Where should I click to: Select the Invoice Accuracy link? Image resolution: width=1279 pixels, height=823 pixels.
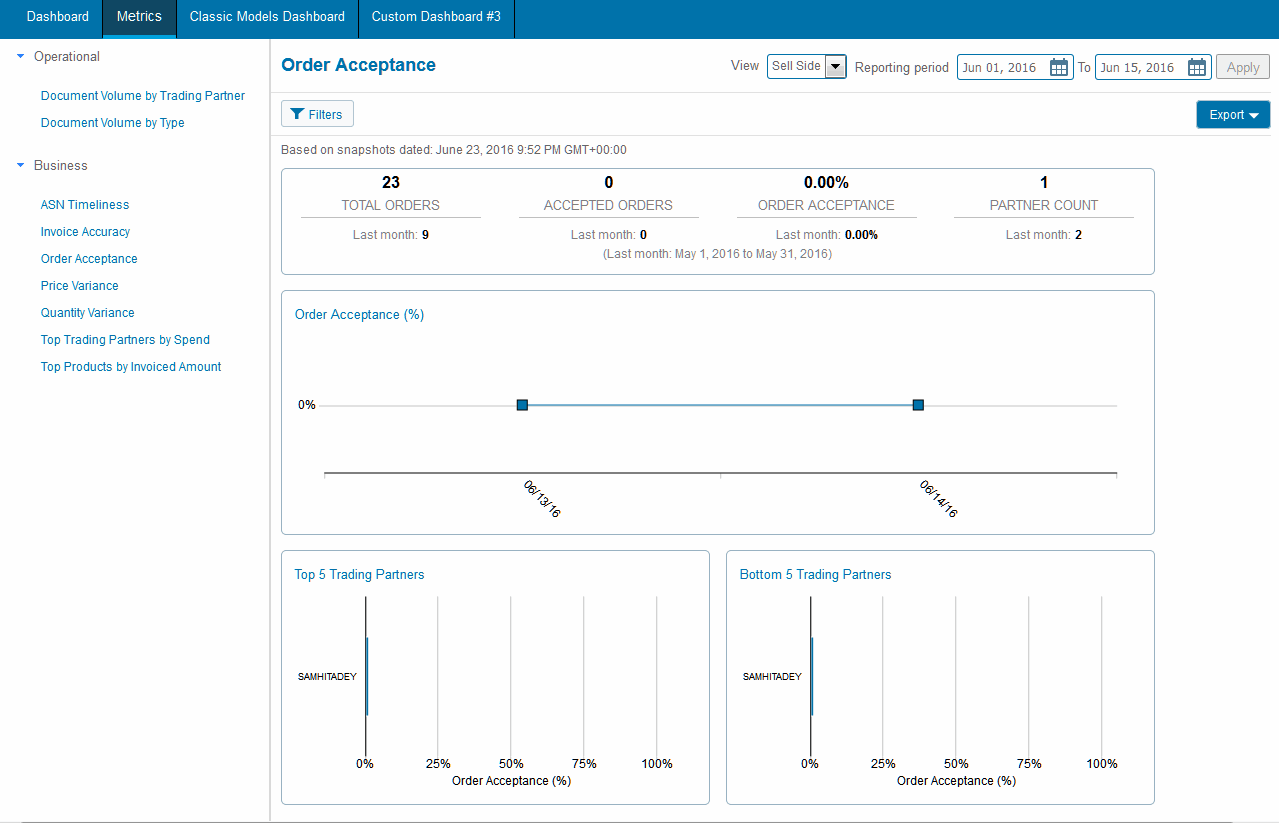pos(85,232)
